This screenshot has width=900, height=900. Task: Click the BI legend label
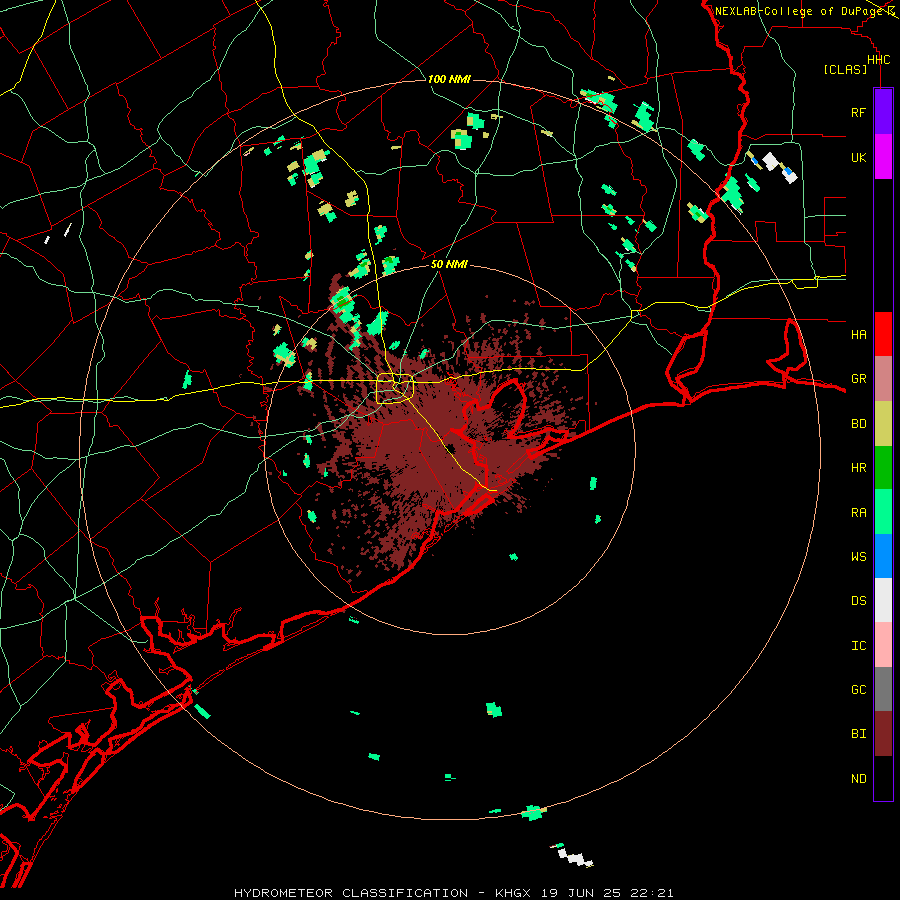click(859, 734)
